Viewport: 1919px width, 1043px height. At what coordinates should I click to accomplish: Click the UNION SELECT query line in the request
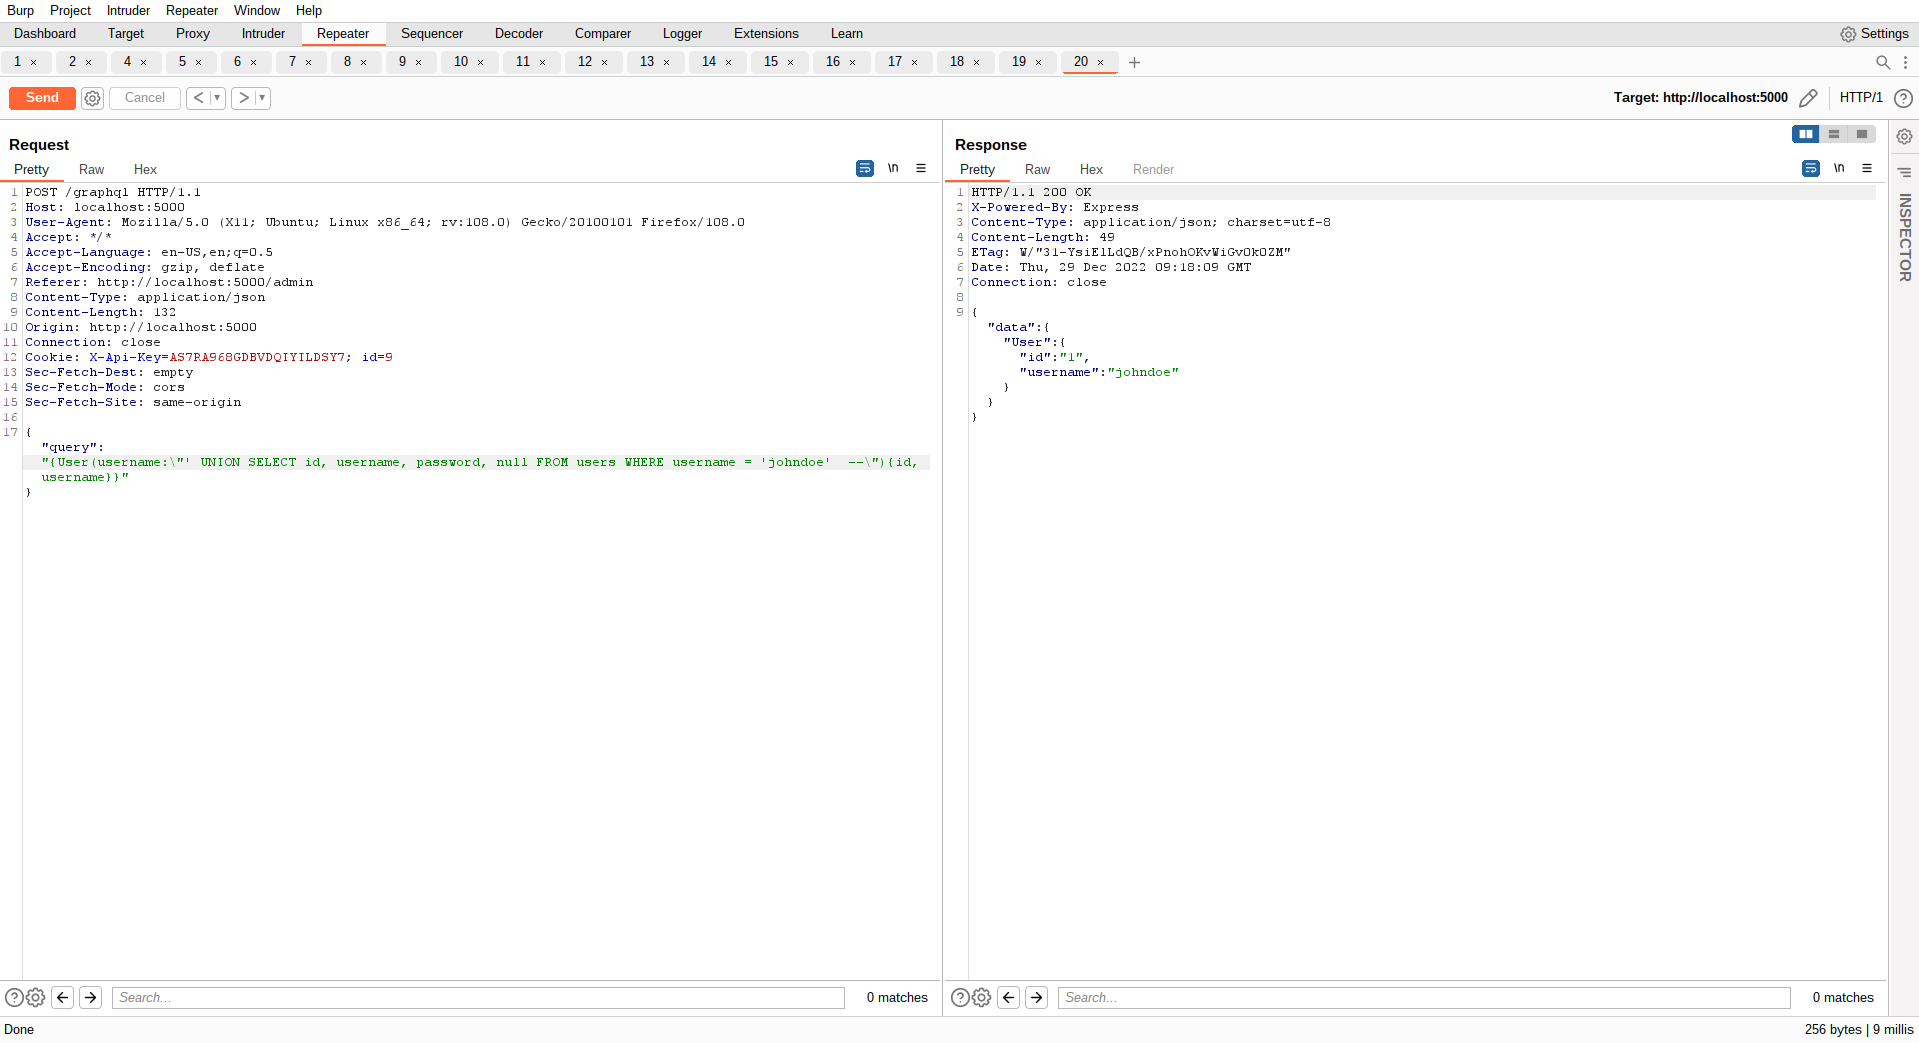point(479,462)
